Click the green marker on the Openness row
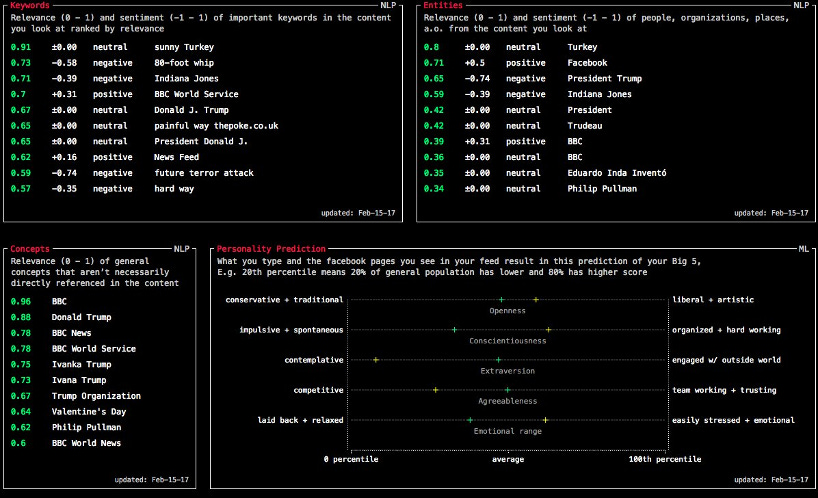Screen dimensions: 818x498 [x=502, y=300]
